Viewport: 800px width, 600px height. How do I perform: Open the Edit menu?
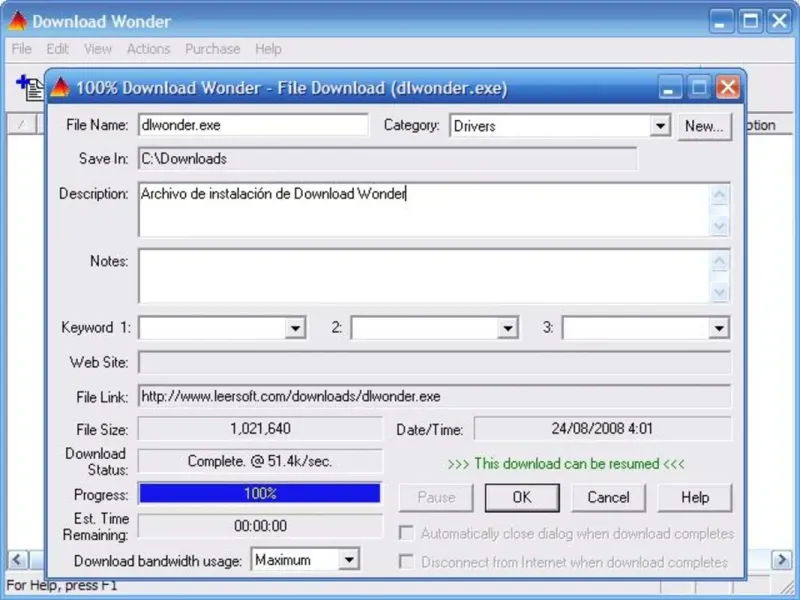pyautogui.click(x=57, y=49)
